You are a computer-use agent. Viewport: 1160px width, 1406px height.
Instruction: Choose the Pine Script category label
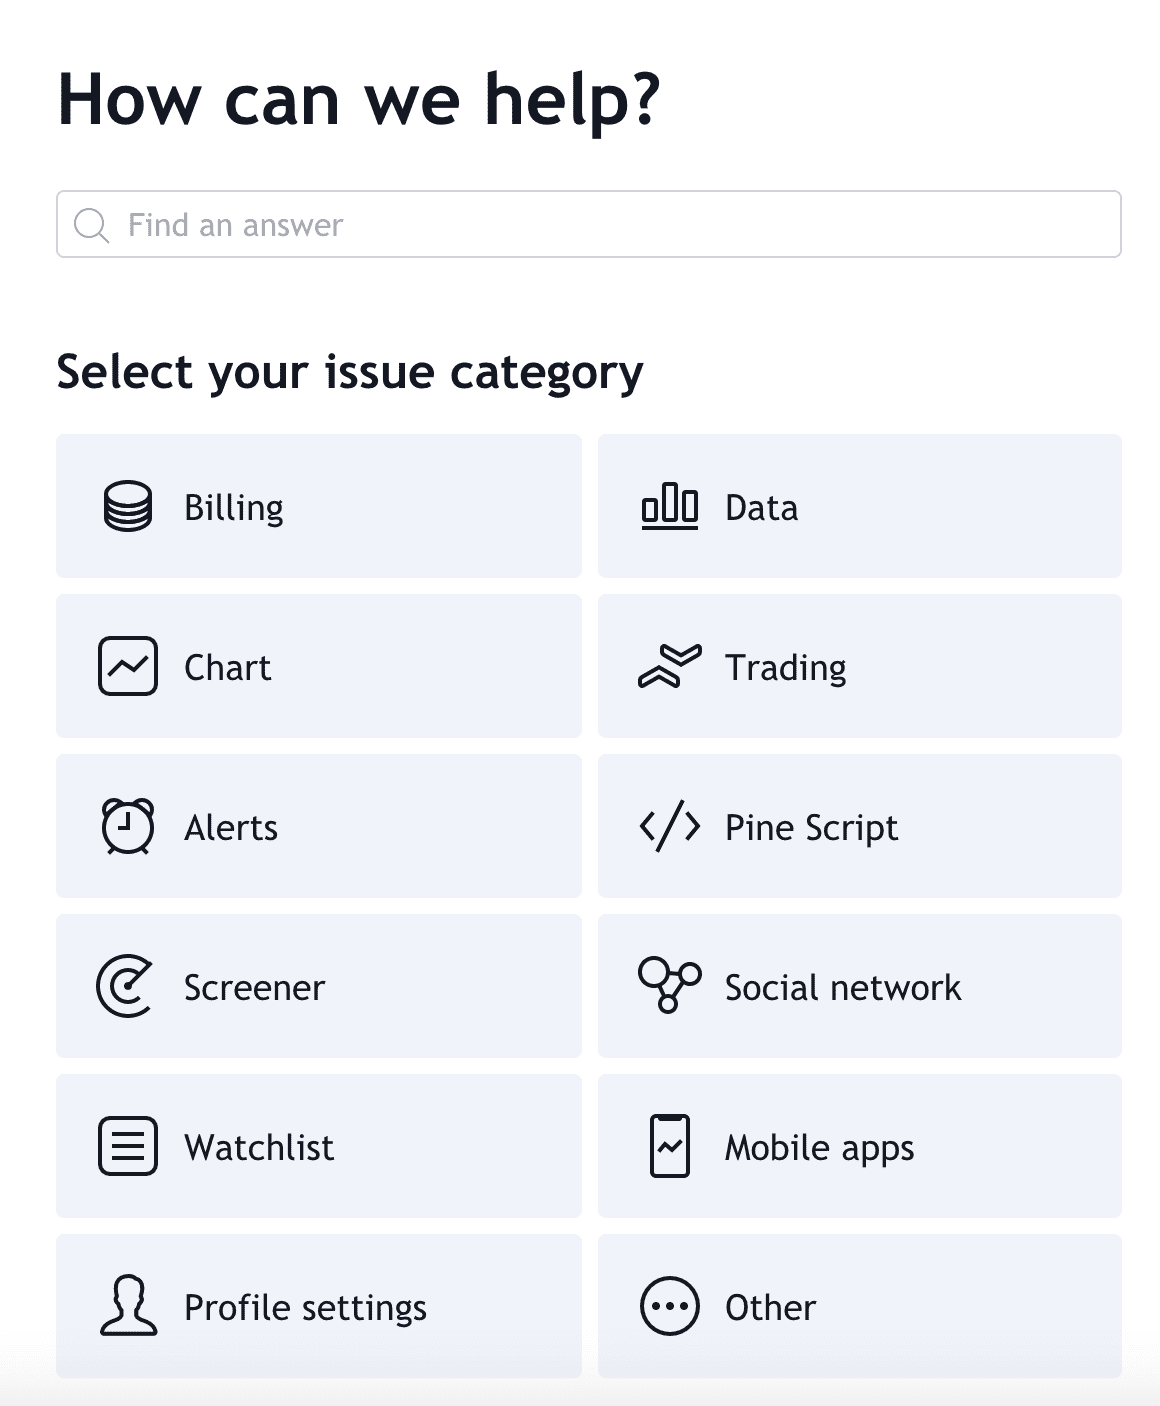[x=811, y=828]
